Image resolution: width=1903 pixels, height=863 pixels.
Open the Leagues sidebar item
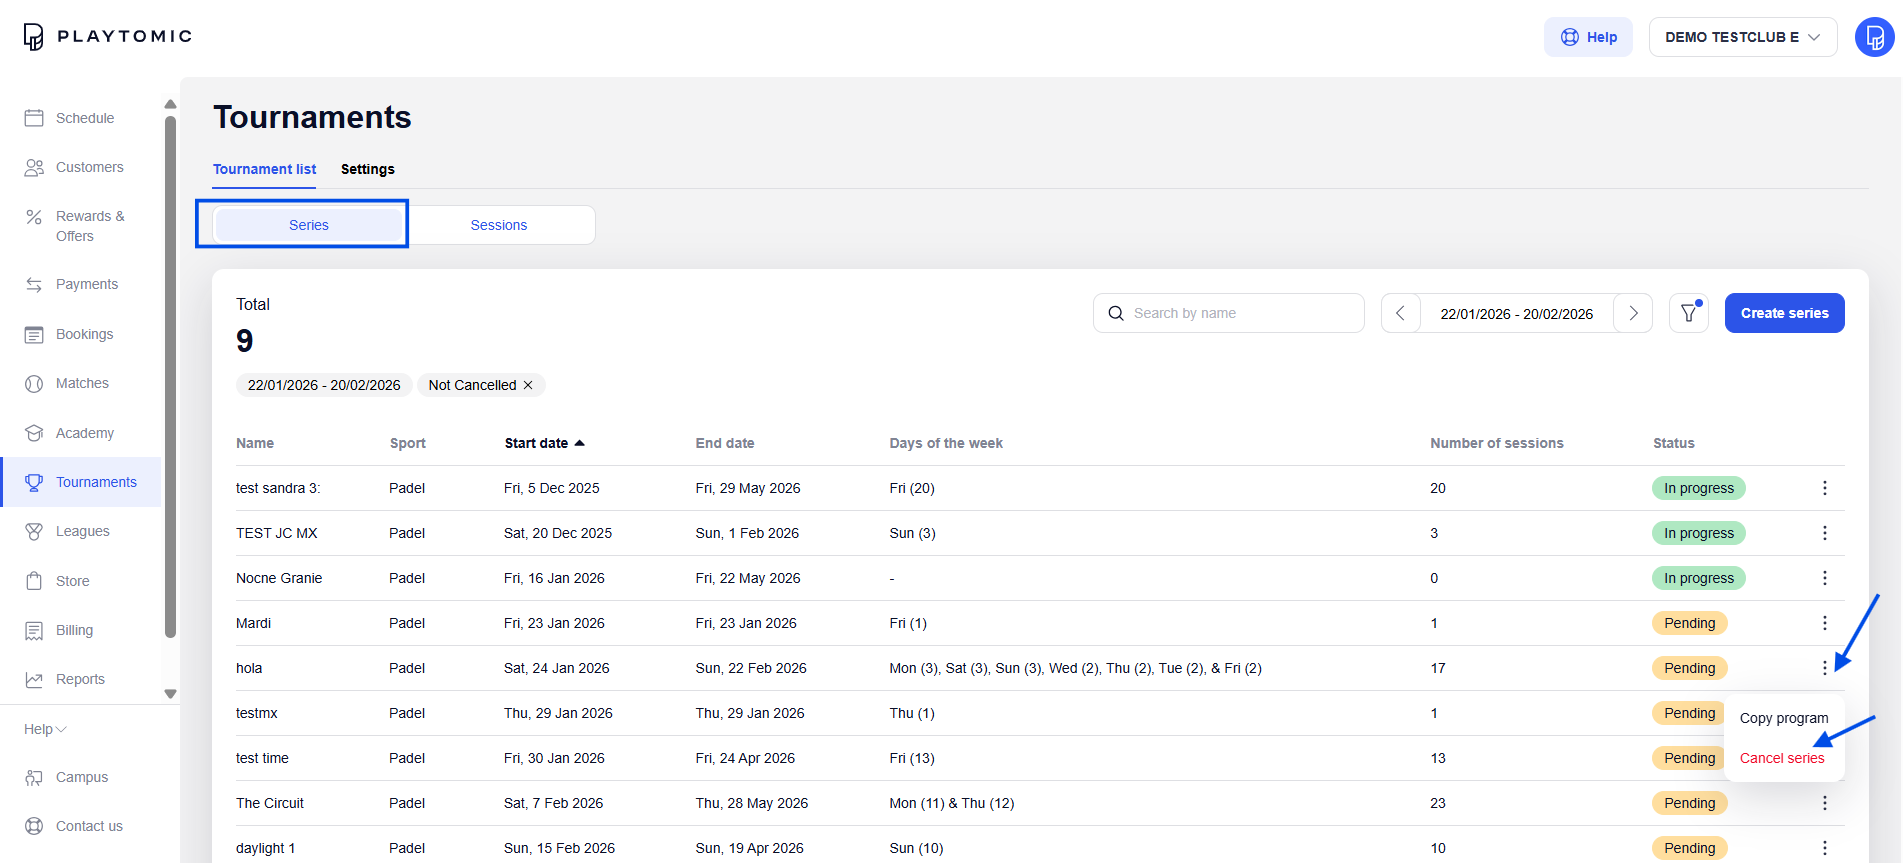(82, 531)
